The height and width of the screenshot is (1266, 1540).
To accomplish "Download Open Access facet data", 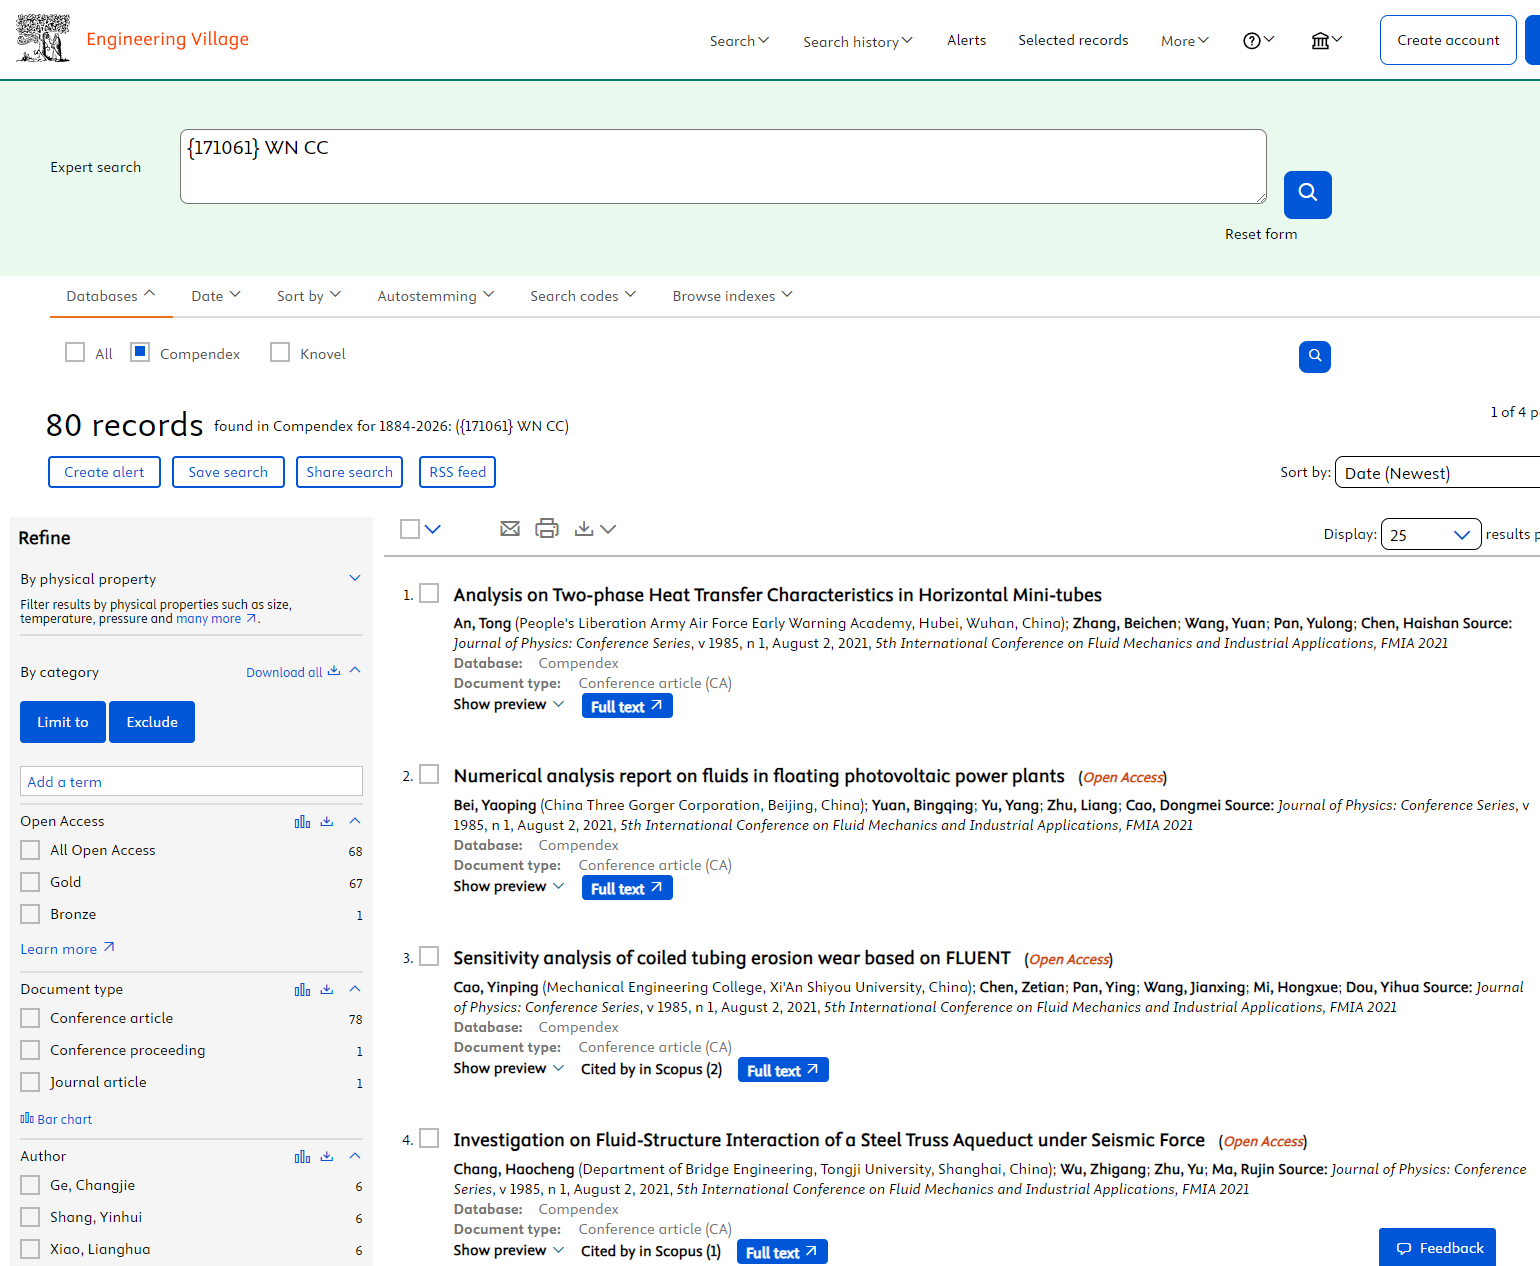I will click(x=327, y=822).
